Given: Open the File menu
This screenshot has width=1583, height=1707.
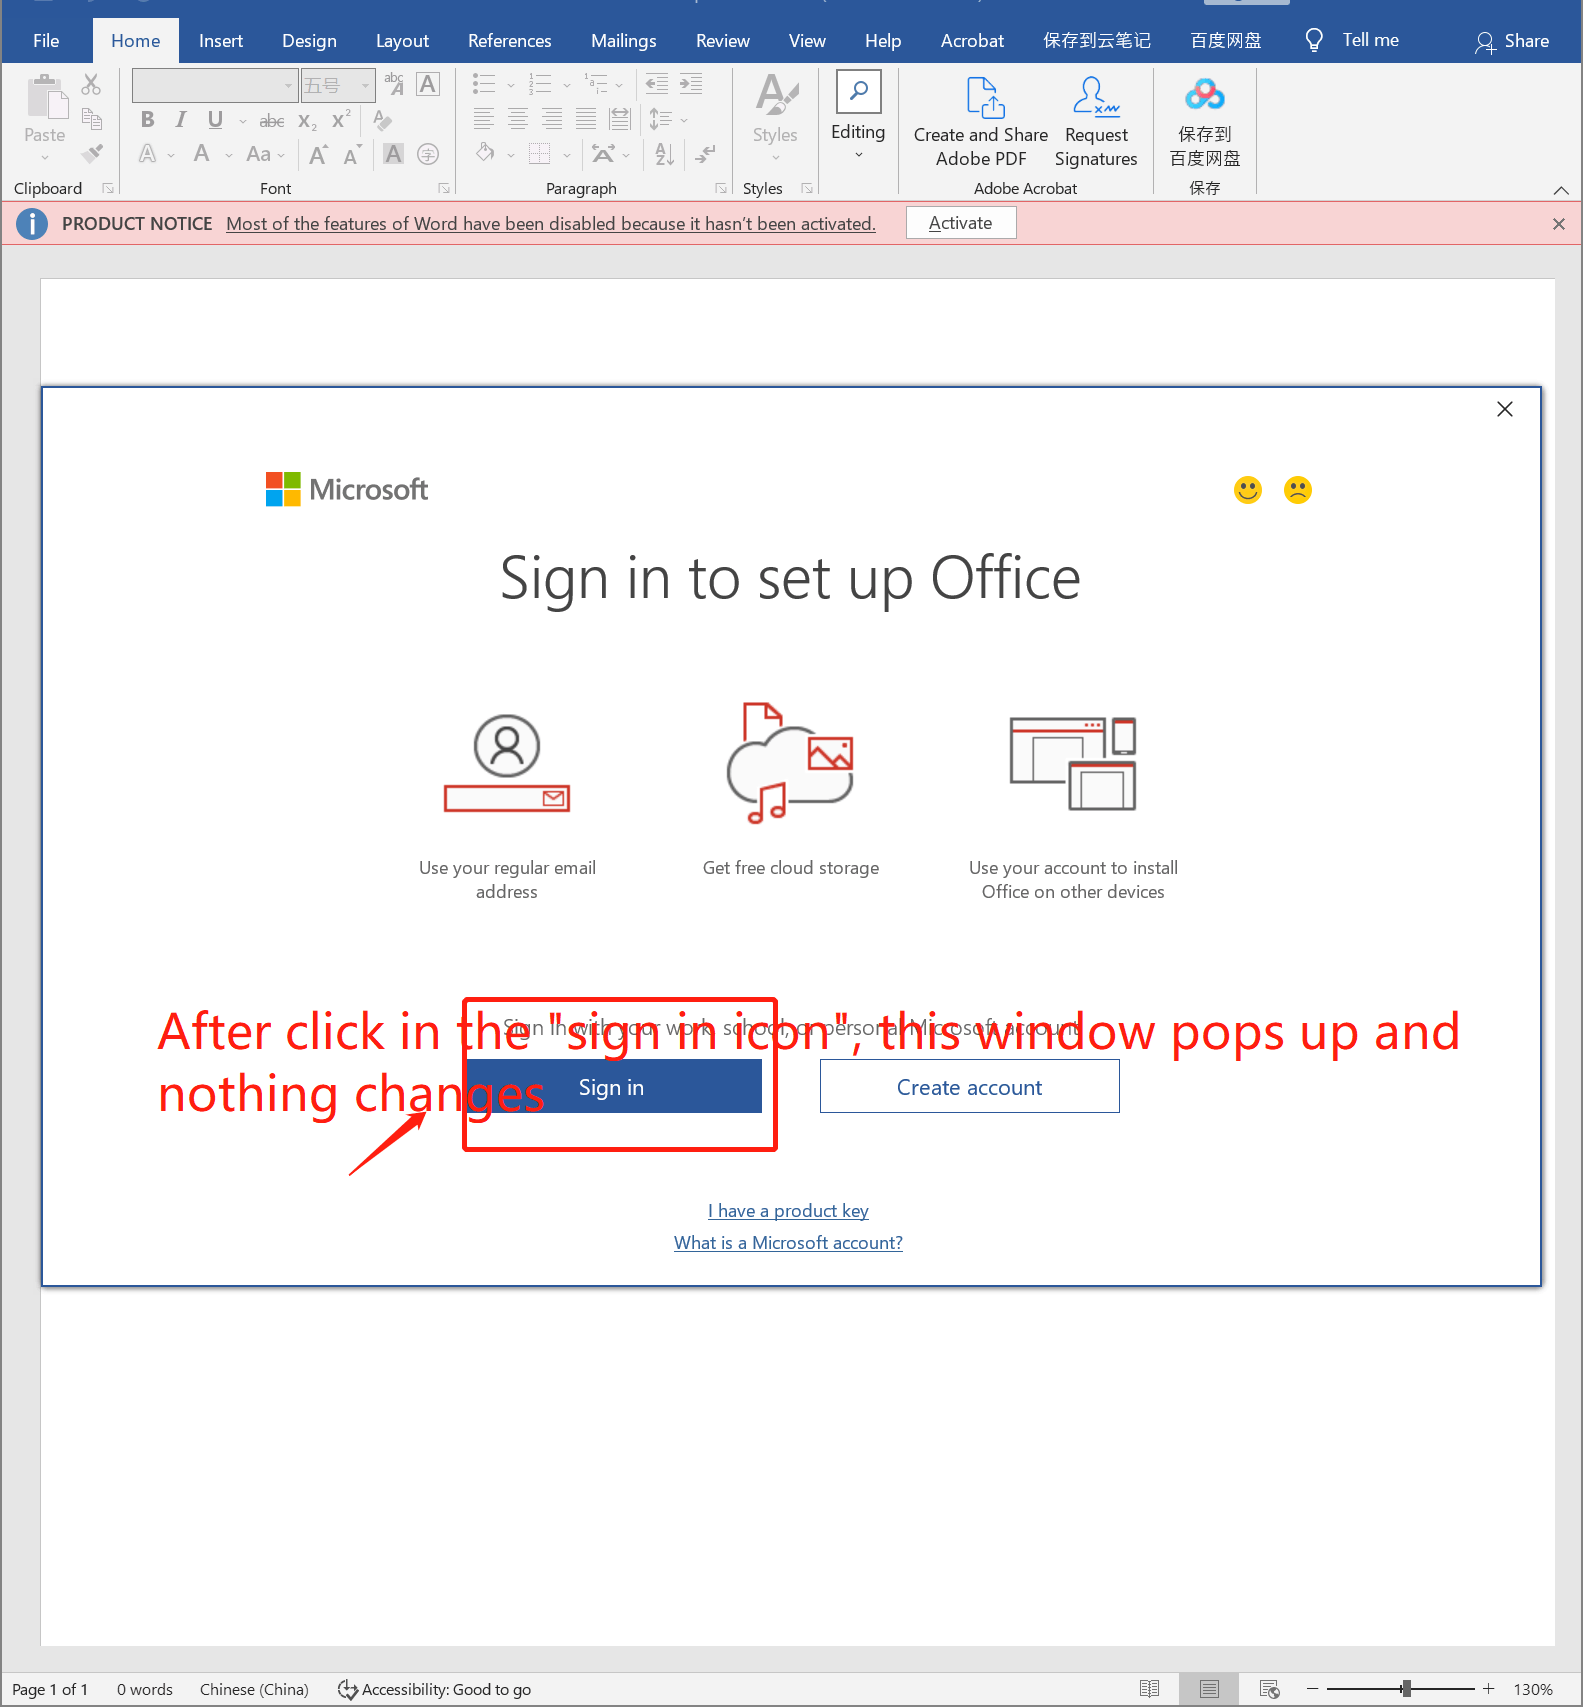Looking at the screenshot, I should coord(46,40).
